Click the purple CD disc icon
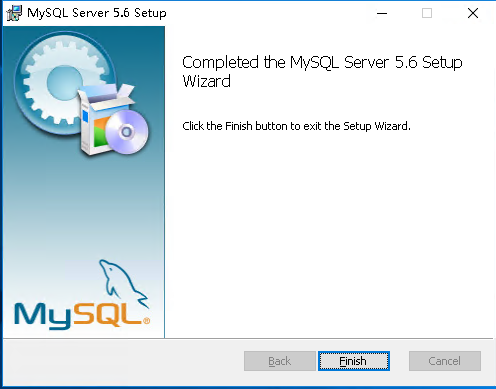Image resolution: width=496 pixels, height=389 pixels. pos(127,132)
